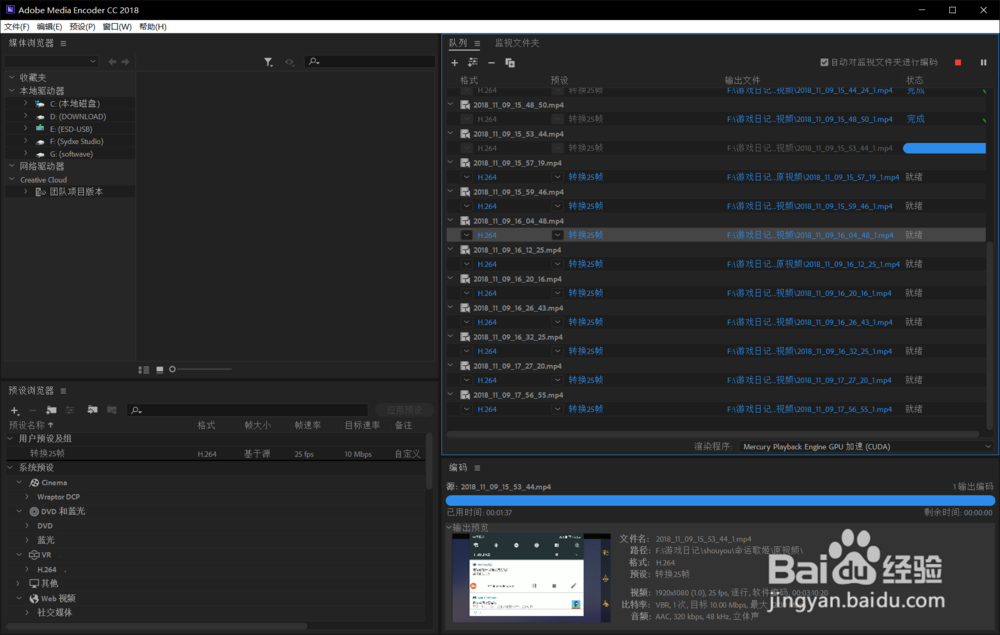Open the Help (帮助) menu
The image size is (1000, 635).
click(152, 27)
